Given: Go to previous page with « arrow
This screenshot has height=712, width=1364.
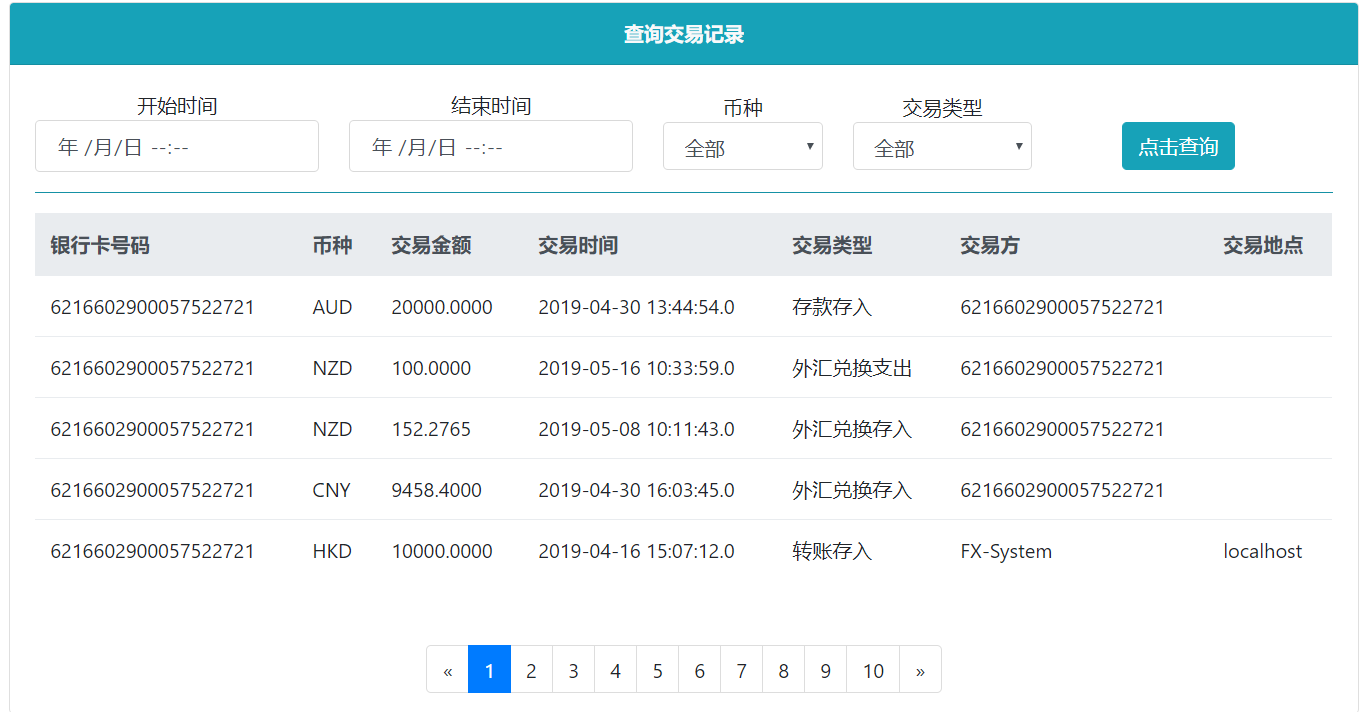Looking at the screenshot, I should [x=448, y=670].
